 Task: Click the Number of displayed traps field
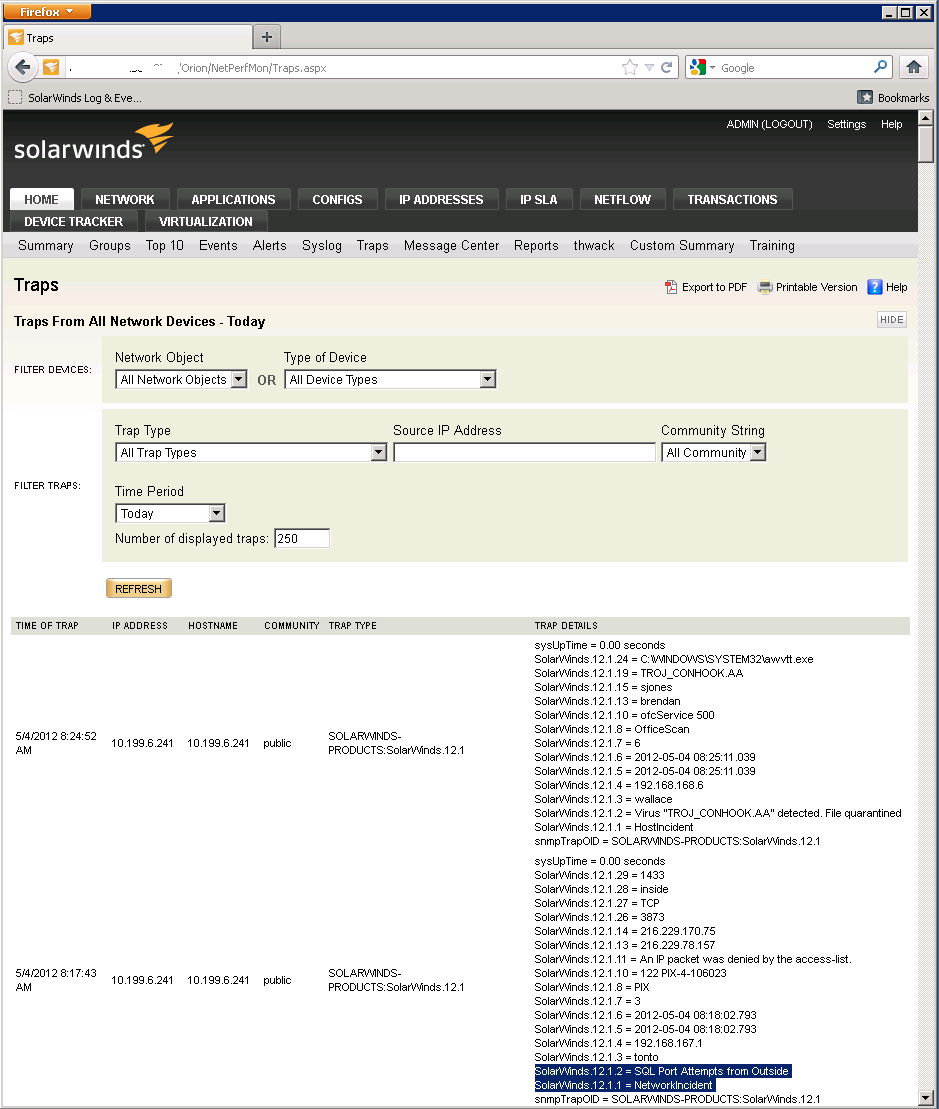[302, 538]
